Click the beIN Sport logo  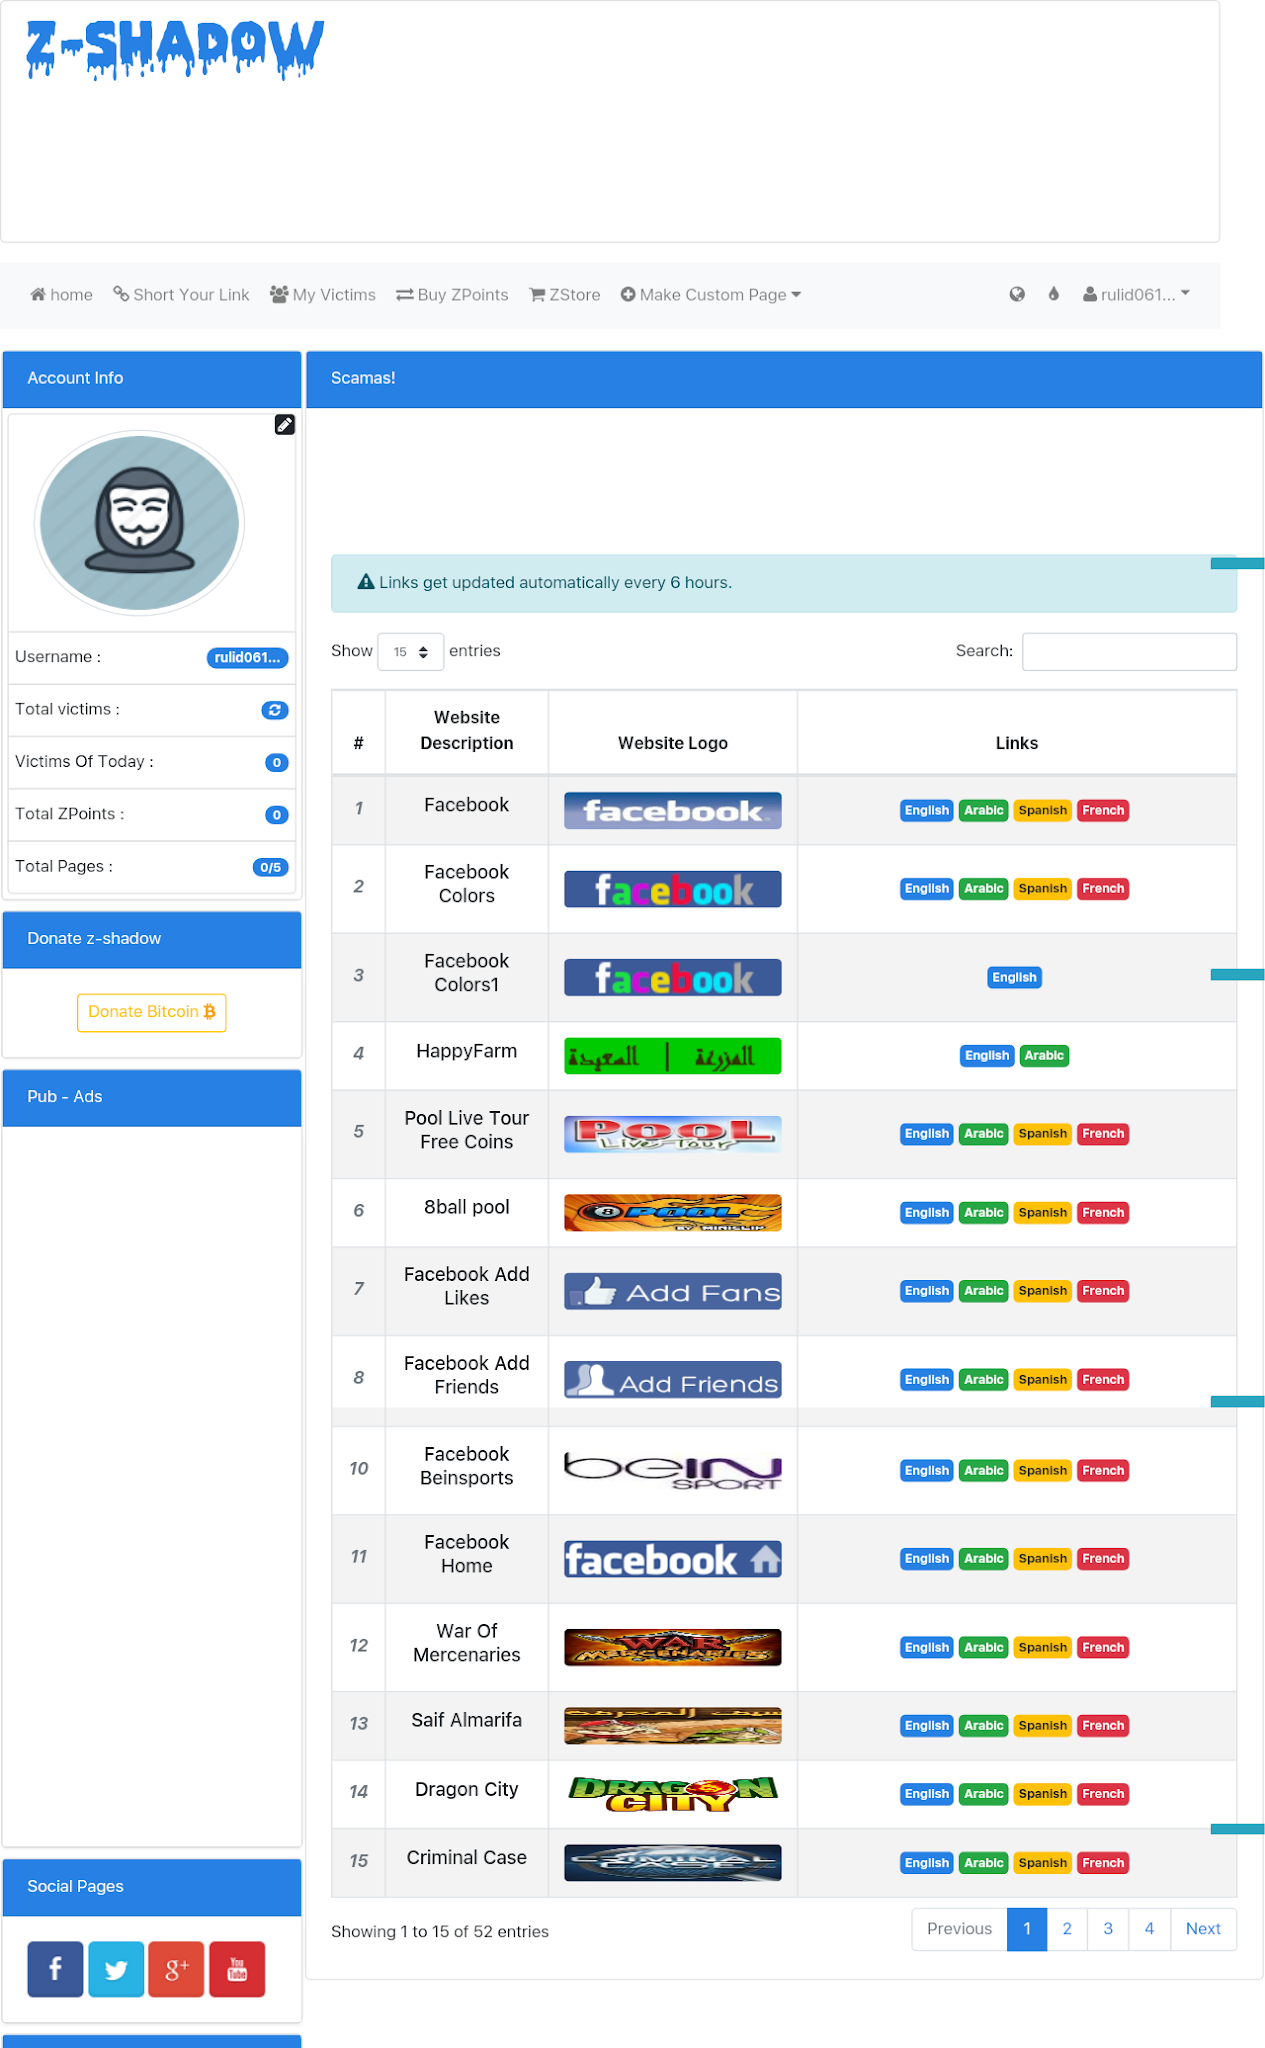click(x=673, y=1471)
